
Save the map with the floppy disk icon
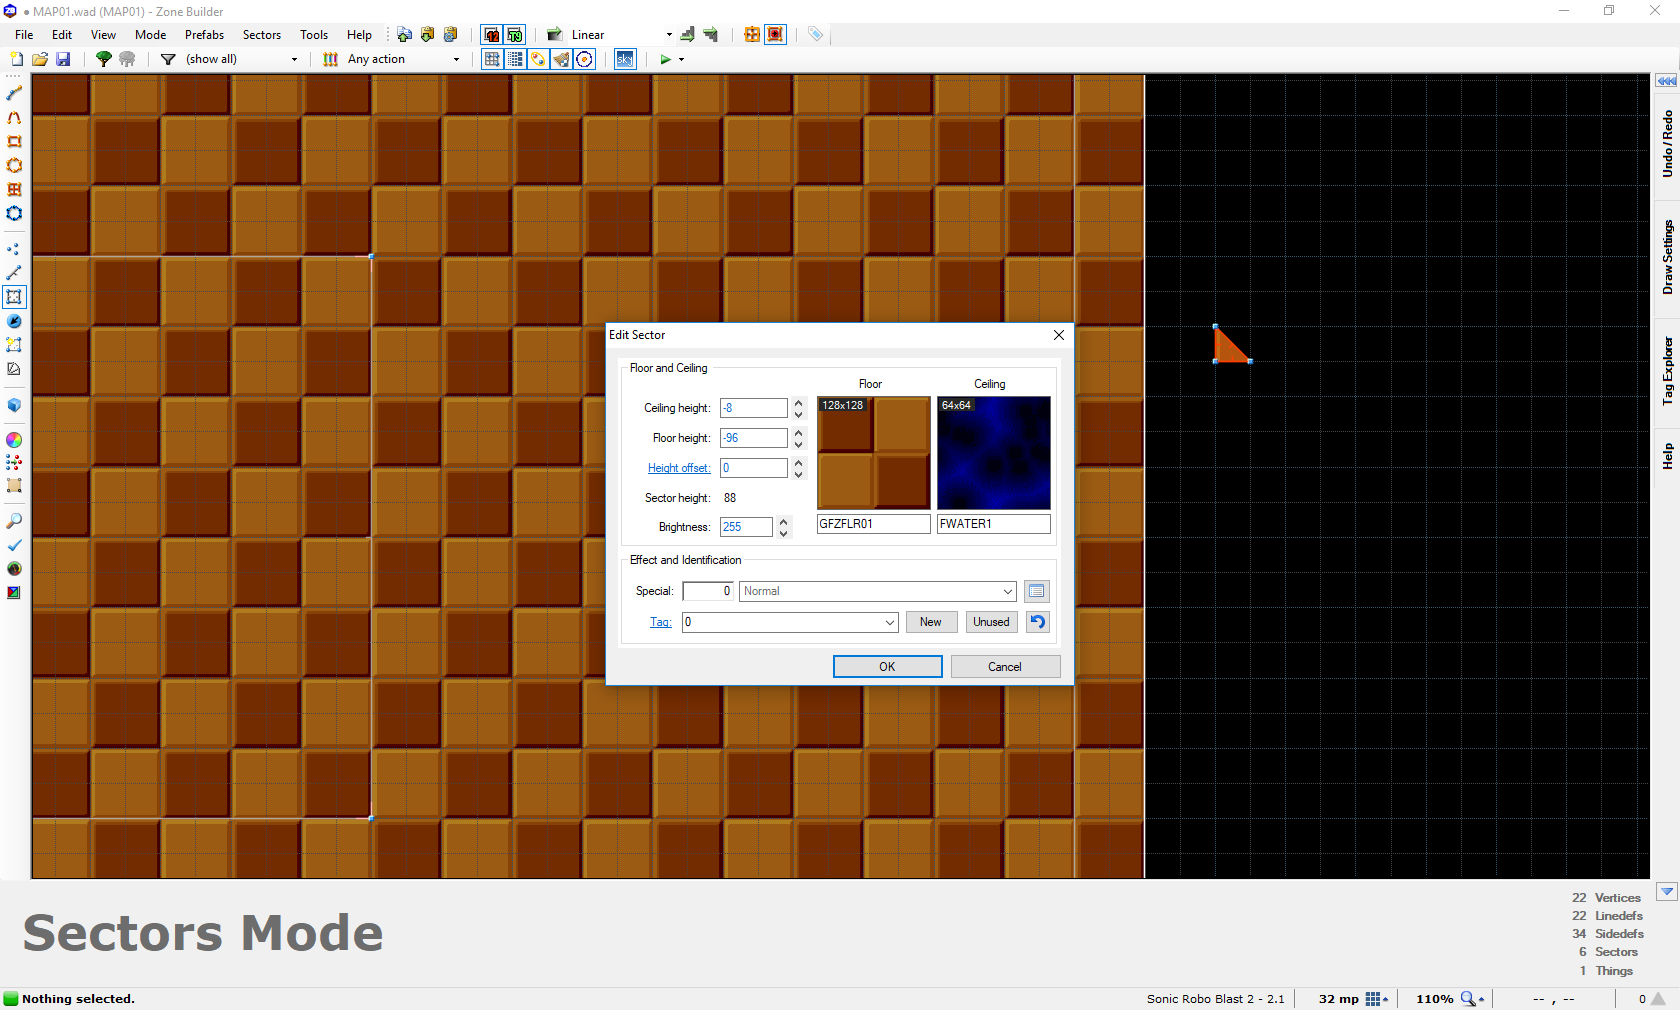click(x=63, y=59)
